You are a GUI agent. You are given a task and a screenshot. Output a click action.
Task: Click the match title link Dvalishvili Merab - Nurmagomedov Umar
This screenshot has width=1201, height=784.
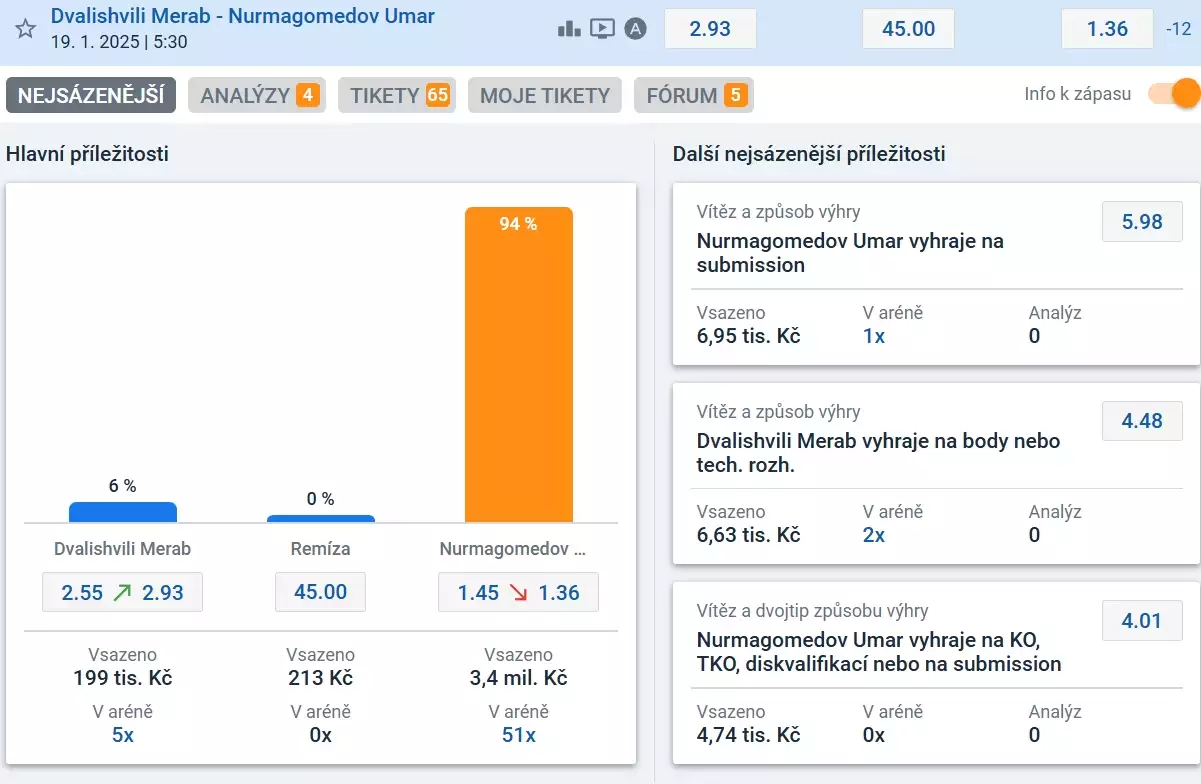pyautogui.click(x=243, y=17)
